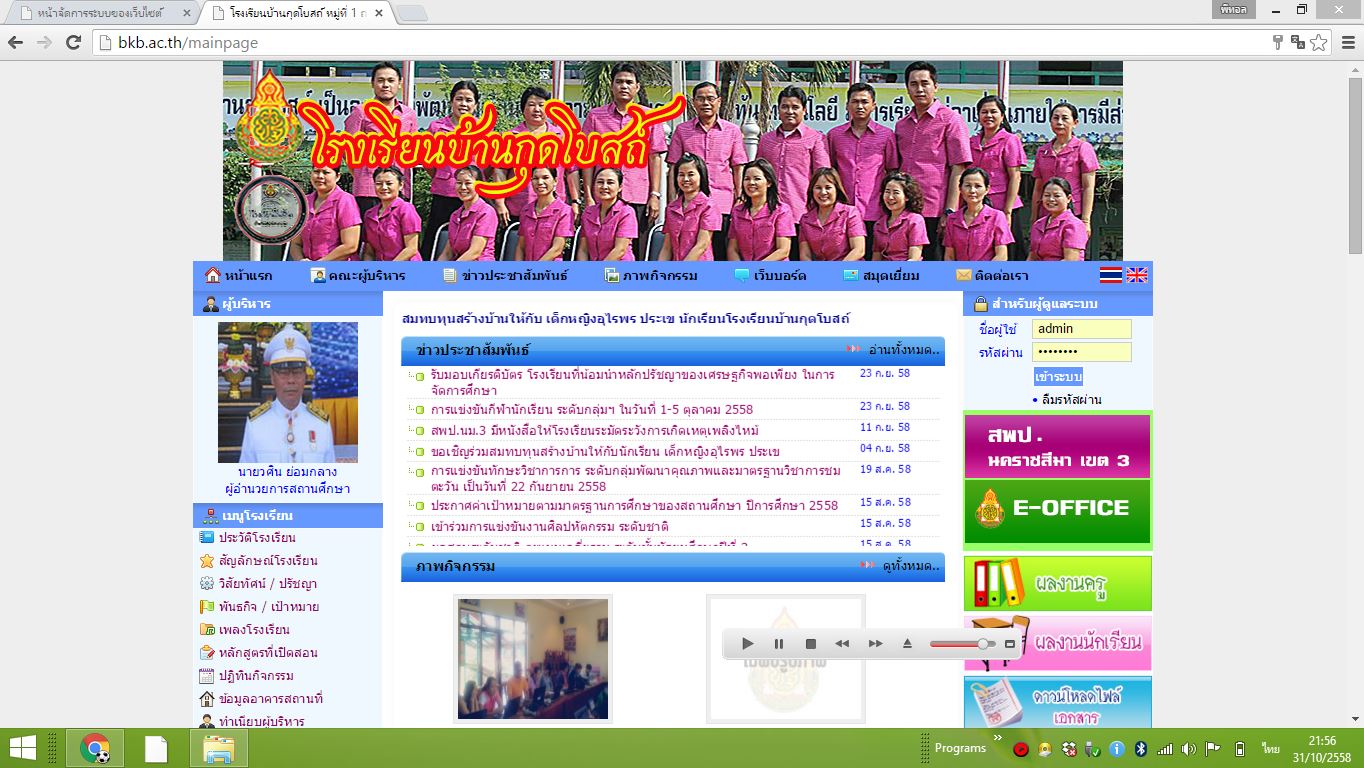Open the speaker volume tray icon
Viewport: 1364px width, 768px height.
coord(1188,749)
